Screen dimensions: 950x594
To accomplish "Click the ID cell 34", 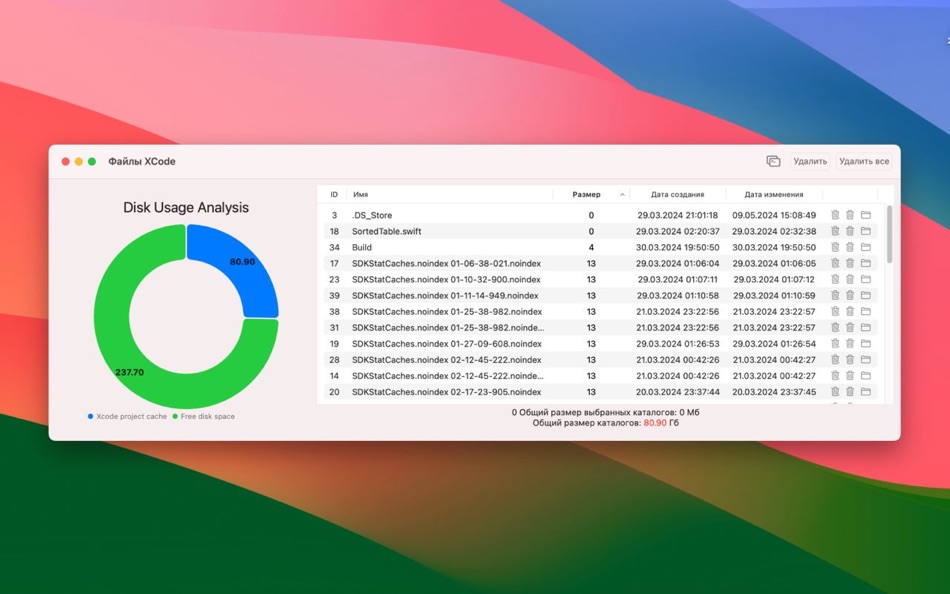I will coord(334,247).
